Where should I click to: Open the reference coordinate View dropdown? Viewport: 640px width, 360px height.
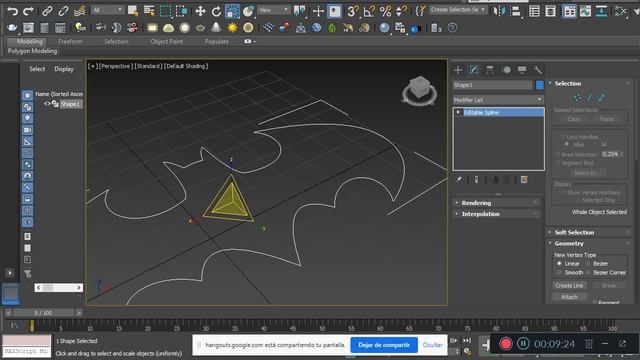pos(274,10)
